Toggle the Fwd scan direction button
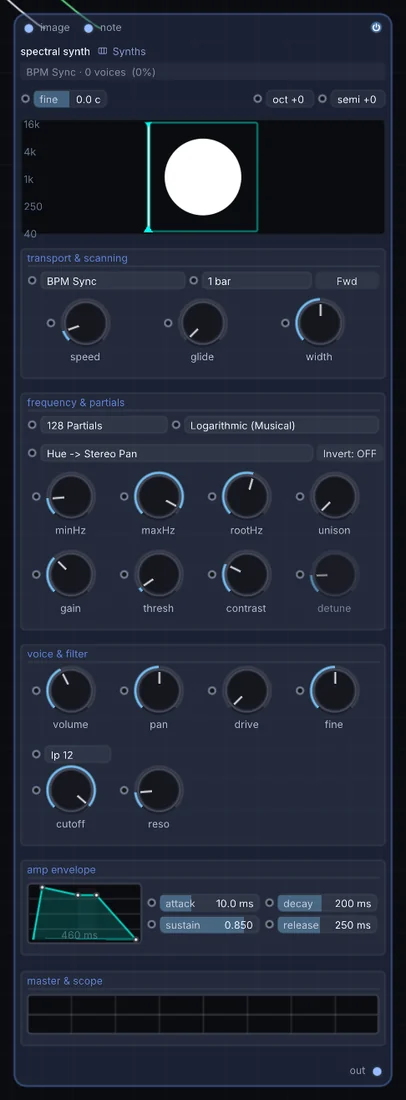The width and height of the screenshot is (406, 1100). [346, 281]
